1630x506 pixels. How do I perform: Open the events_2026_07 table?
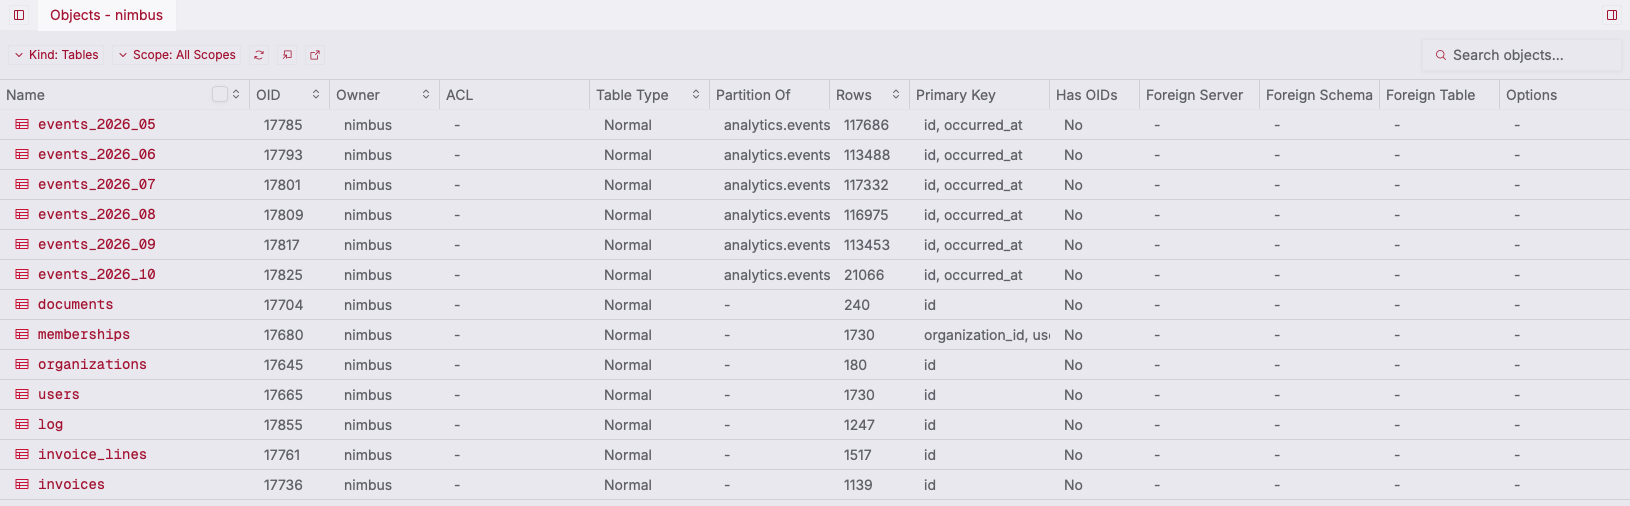[x=97, y=185]
